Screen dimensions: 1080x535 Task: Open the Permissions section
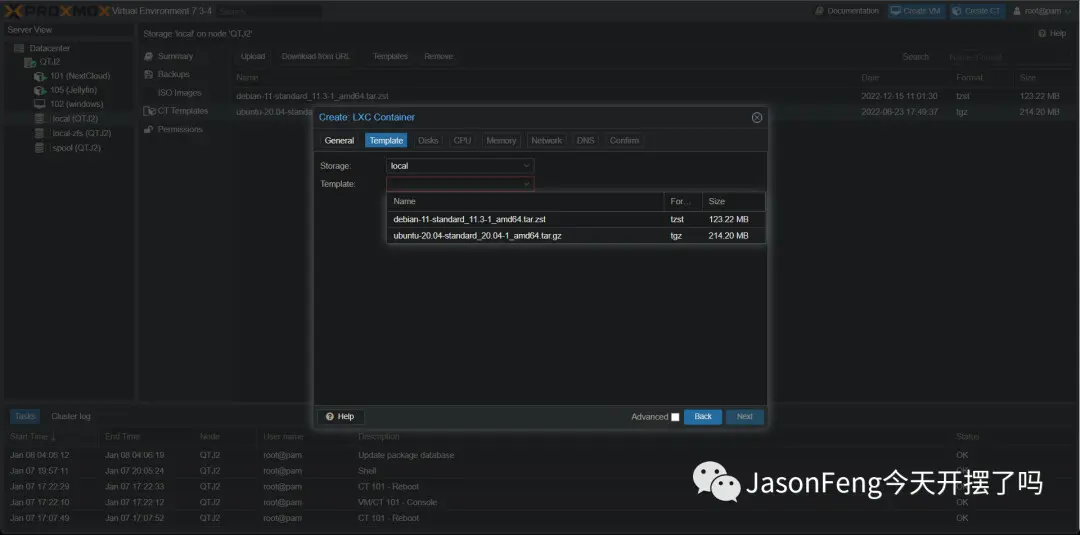point(180,129)
